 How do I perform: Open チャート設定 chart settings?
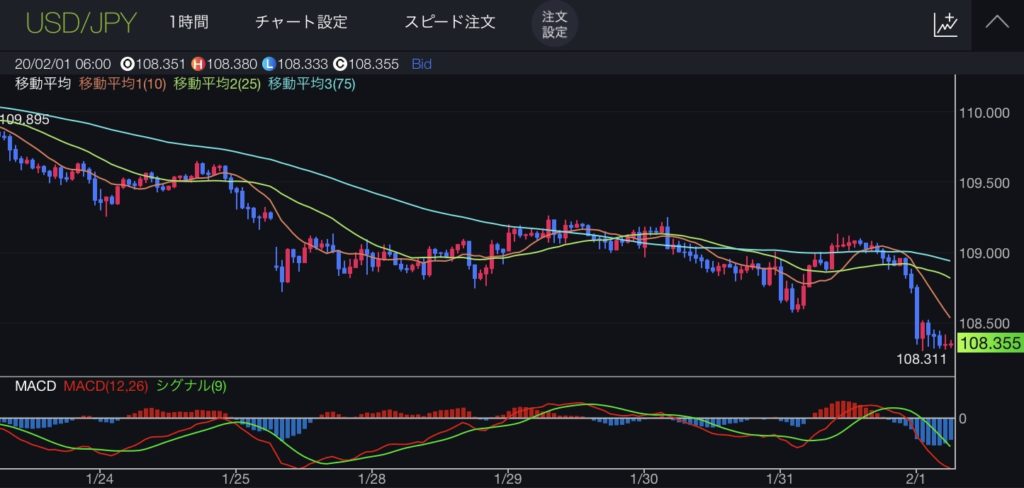coord(301,22)
